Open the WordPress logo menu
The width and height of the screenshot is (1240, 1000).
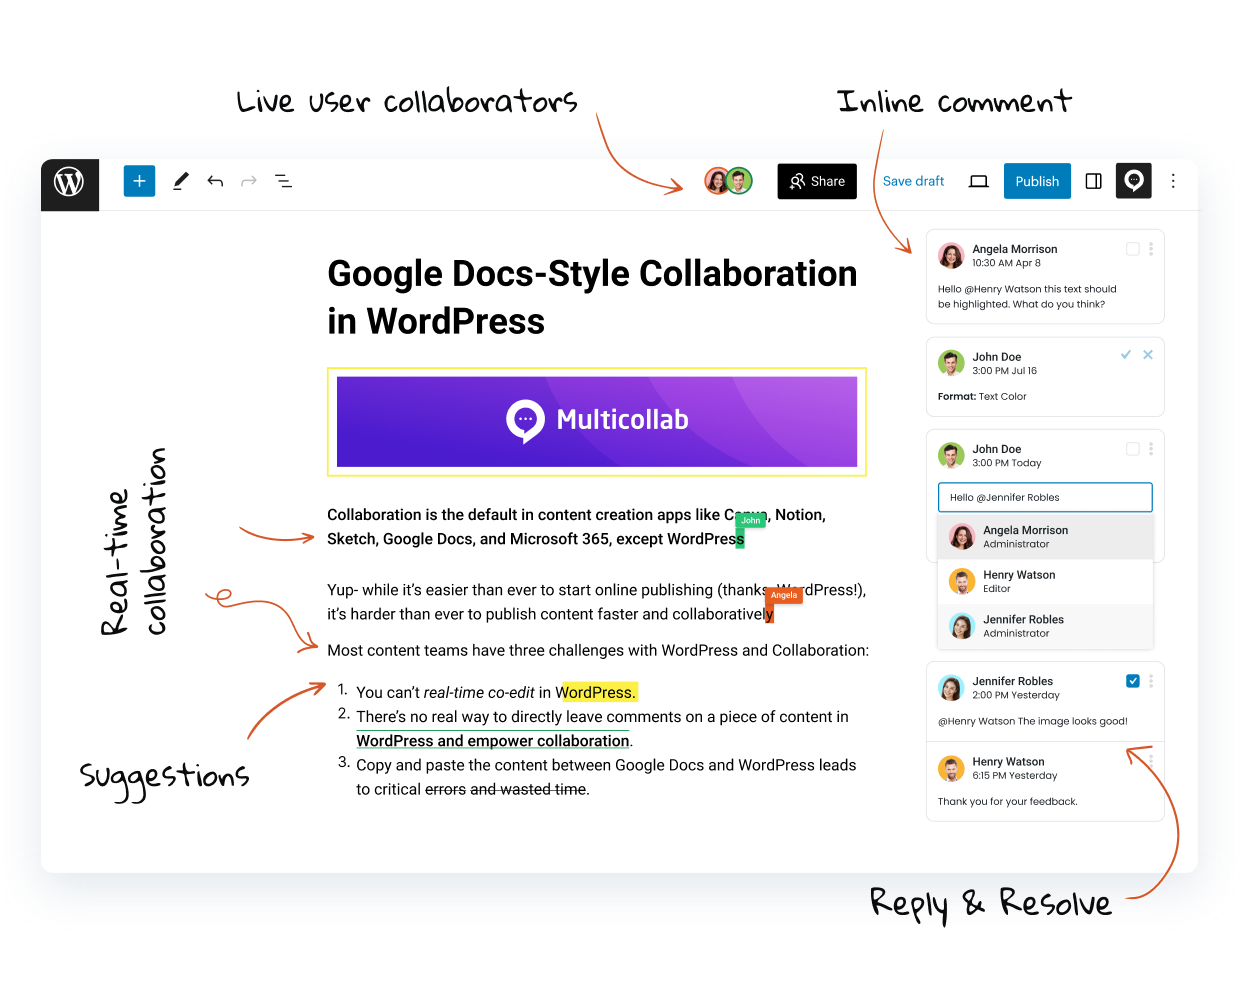pyautogui.click(x=69, y=183)
